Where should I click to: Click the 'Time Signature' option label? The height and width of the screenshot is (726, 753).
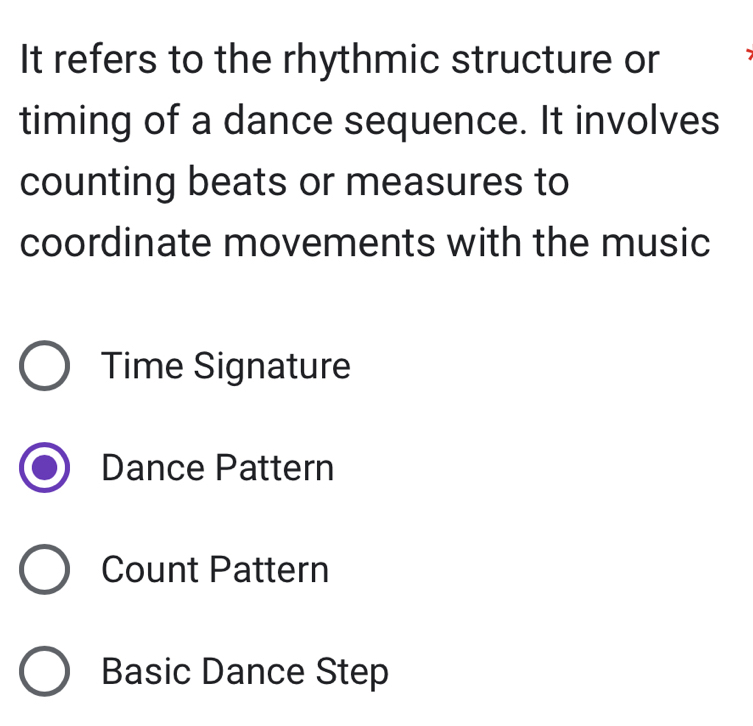pyautogui.click(x=226, y=367)
